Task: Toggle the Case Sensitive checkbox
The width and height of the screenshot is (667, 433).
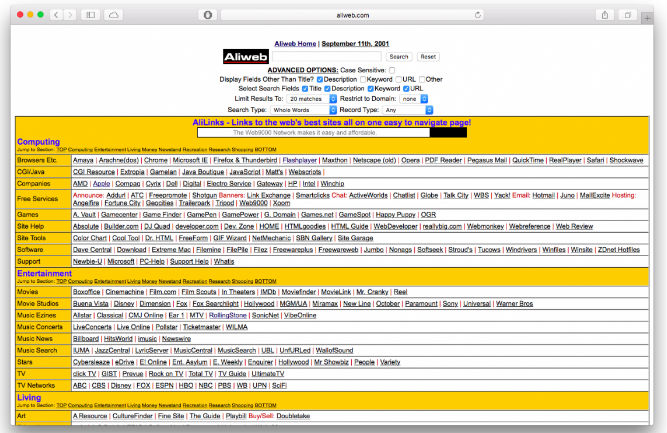Action: [x=392, y=70]
